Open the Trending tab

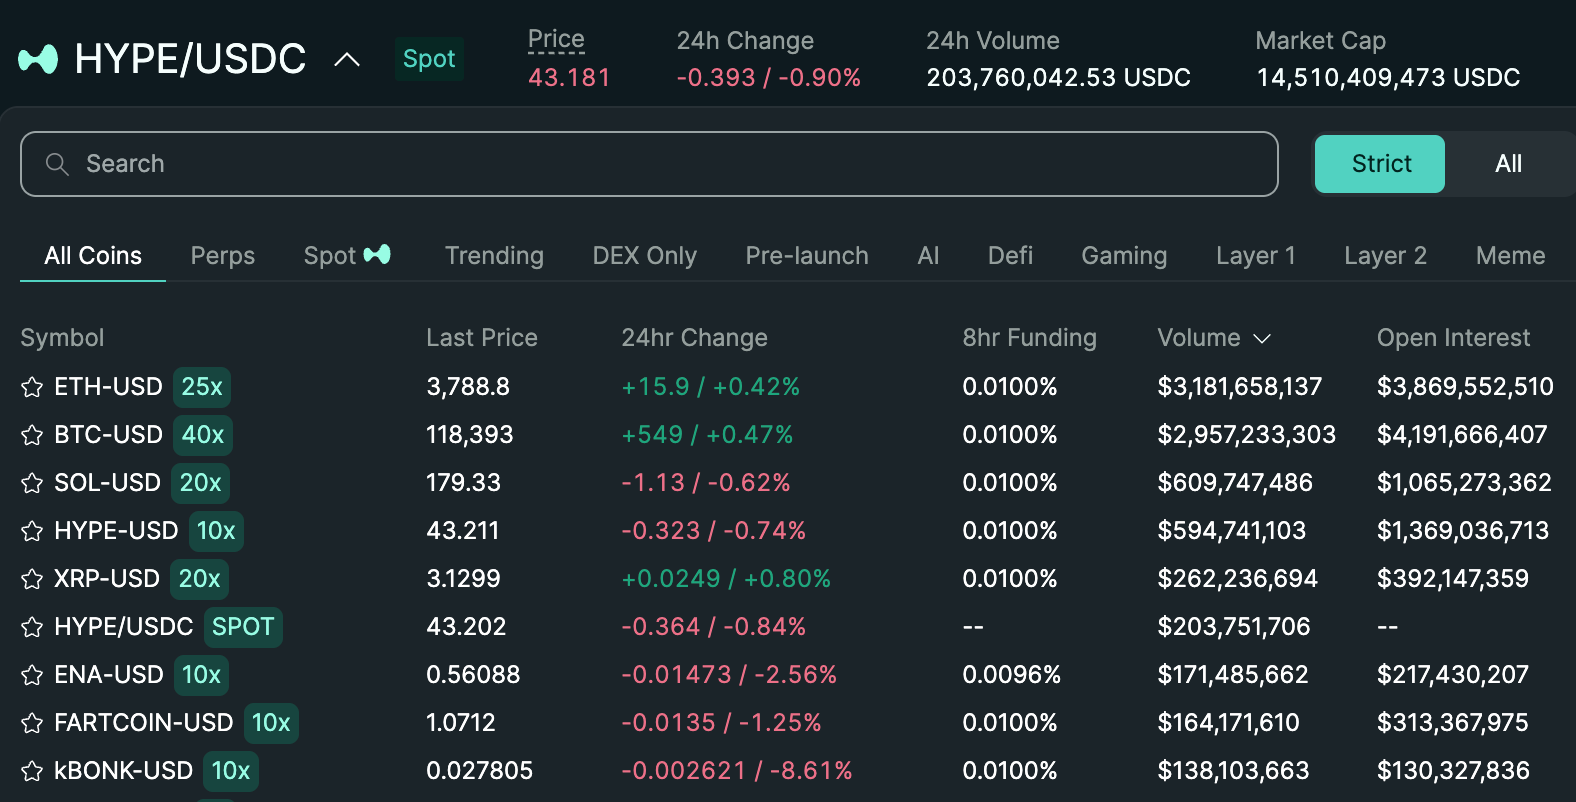tap(494, 256)
